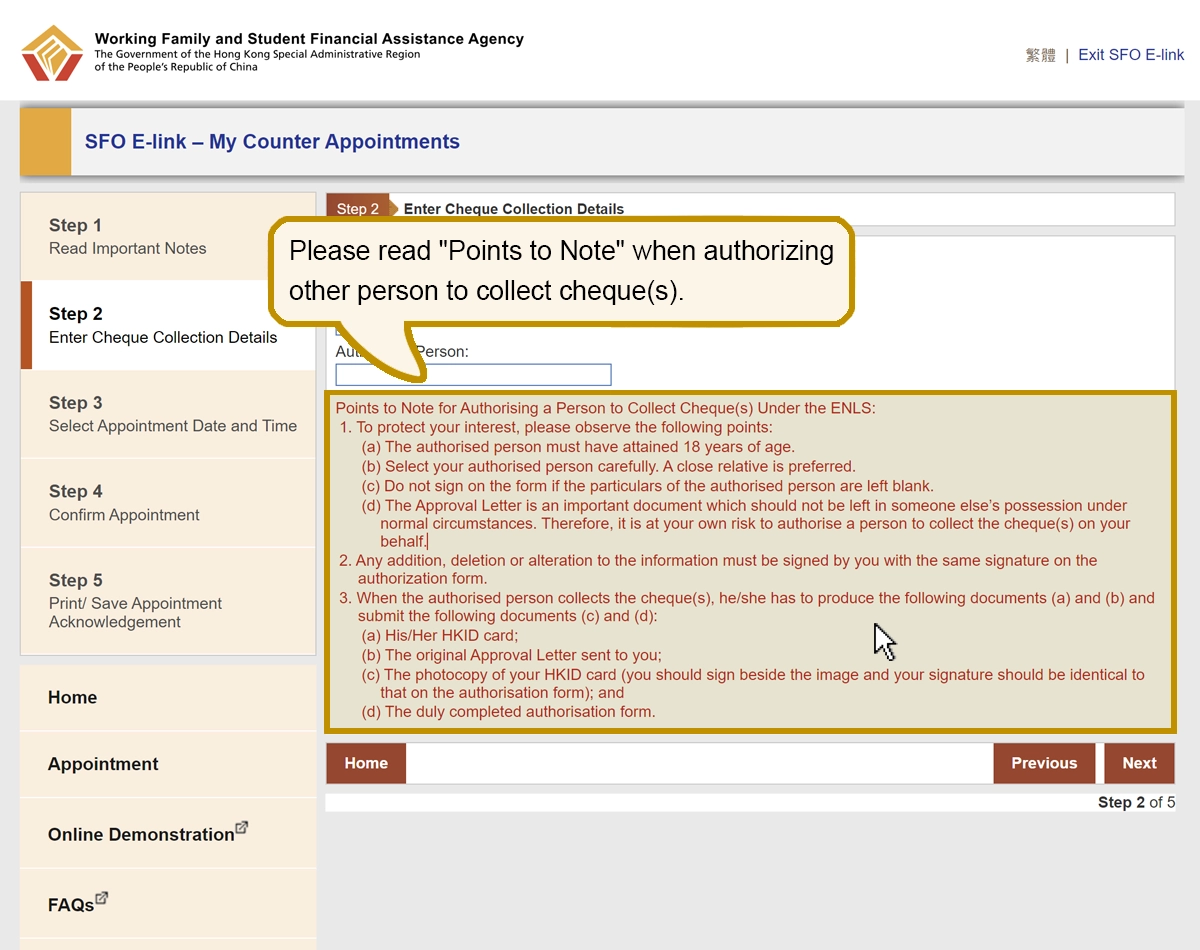This screenshot has height=950, width=1200.
Task: Open the Online Demonstration sidebar item
Action: tap(168, 833)
